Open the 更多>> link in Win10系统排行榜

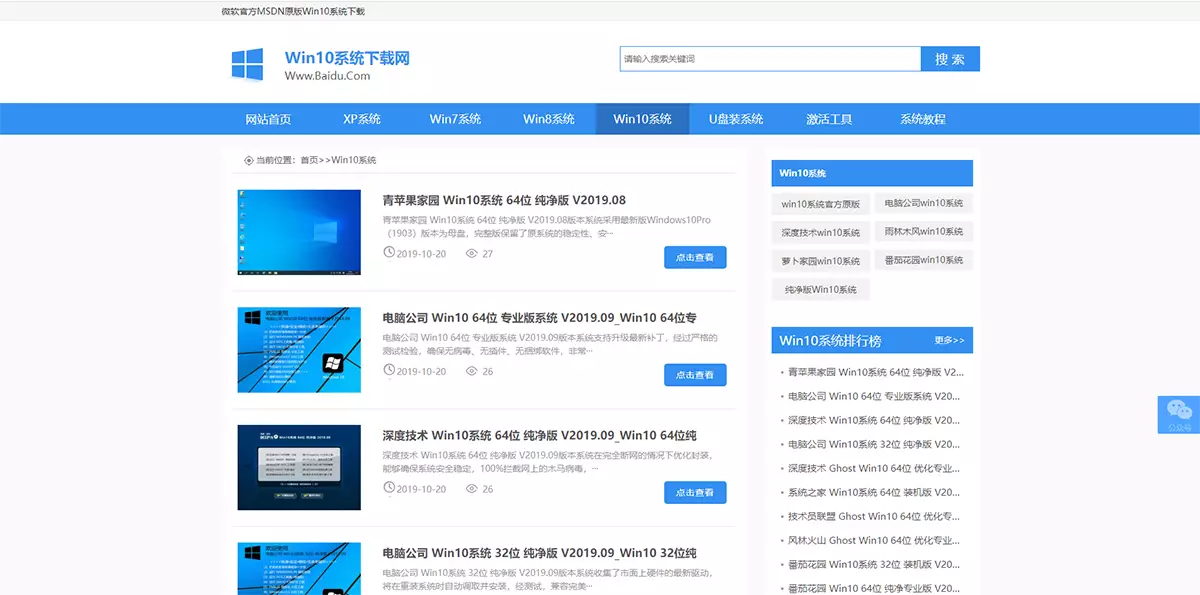click(x=948, y=340)
